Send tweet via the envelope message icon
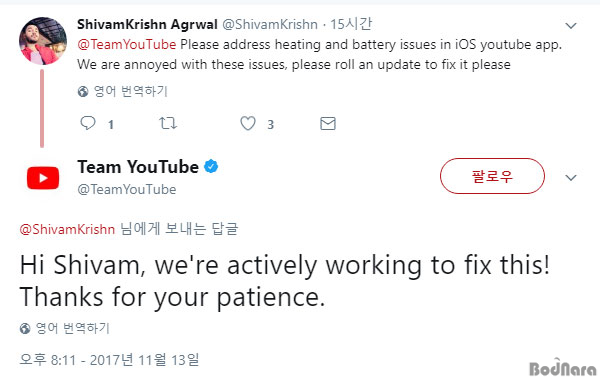Viewport: 600px width, 379px height. click(328, 123)
